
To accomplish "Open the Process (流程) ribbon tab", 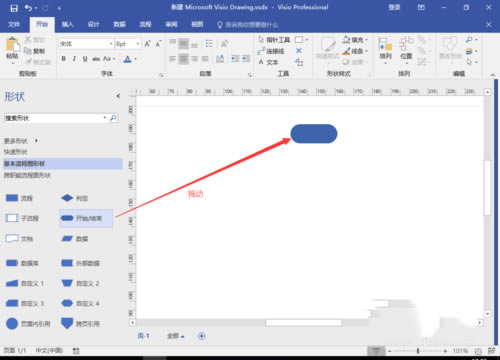I will pos(145,24).
